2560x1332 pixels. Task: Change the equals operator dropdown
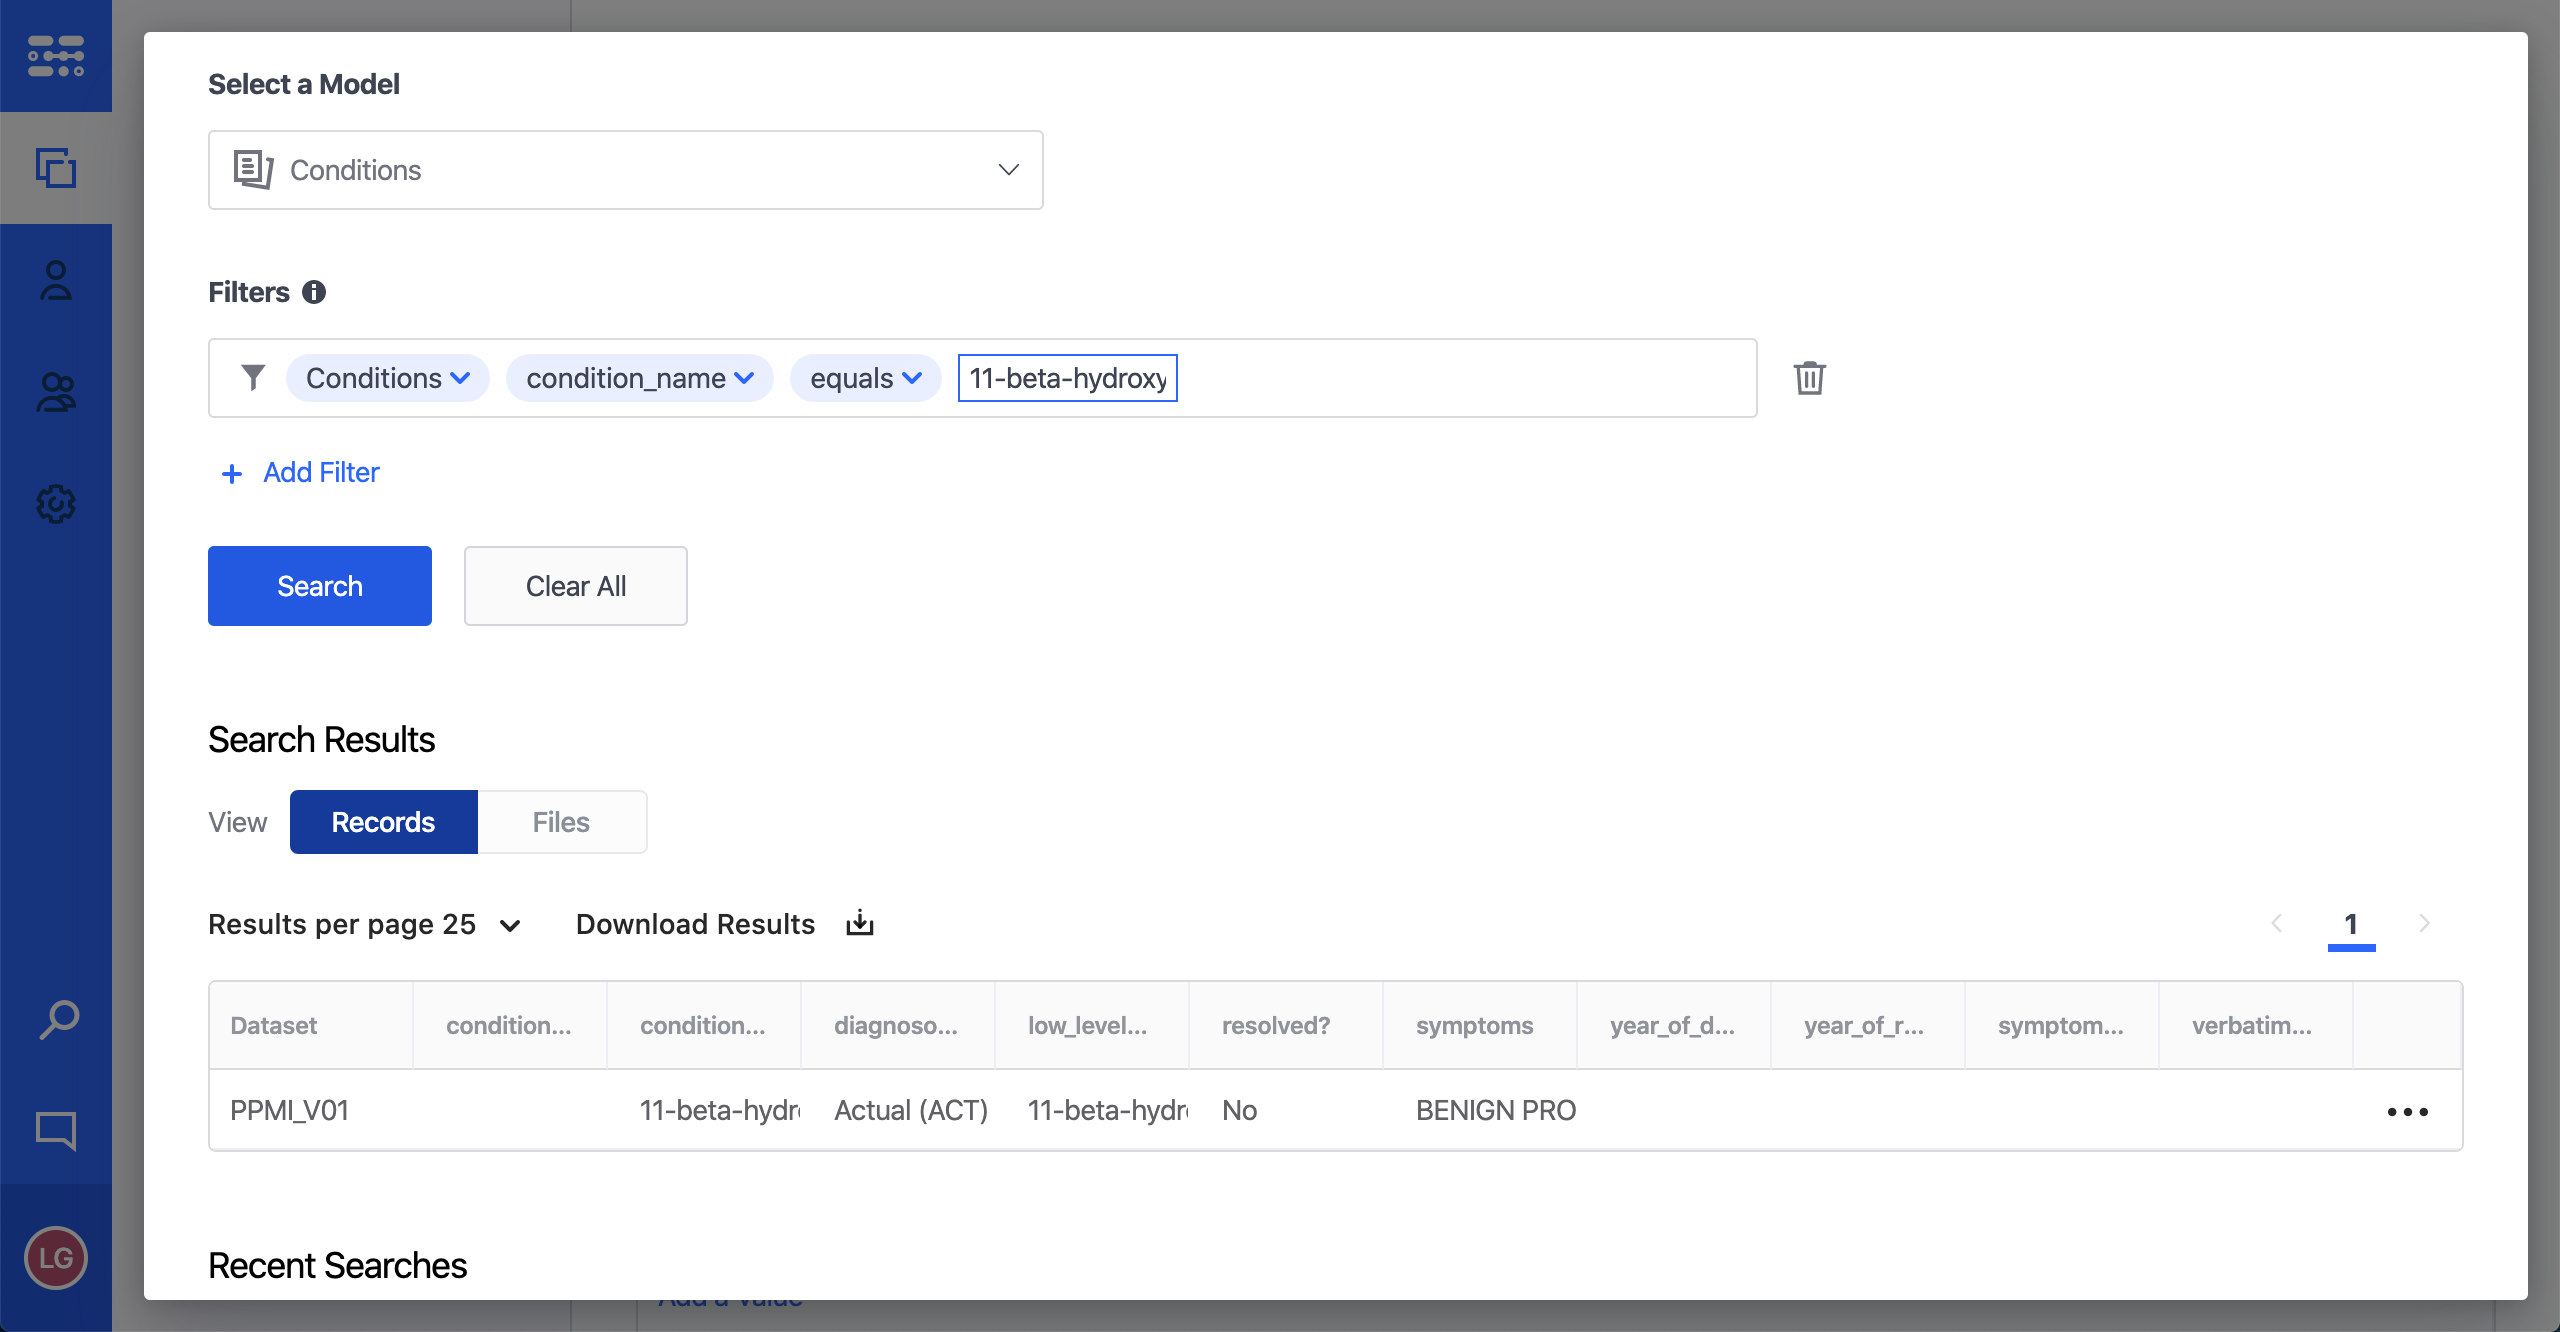pos(865,378)
